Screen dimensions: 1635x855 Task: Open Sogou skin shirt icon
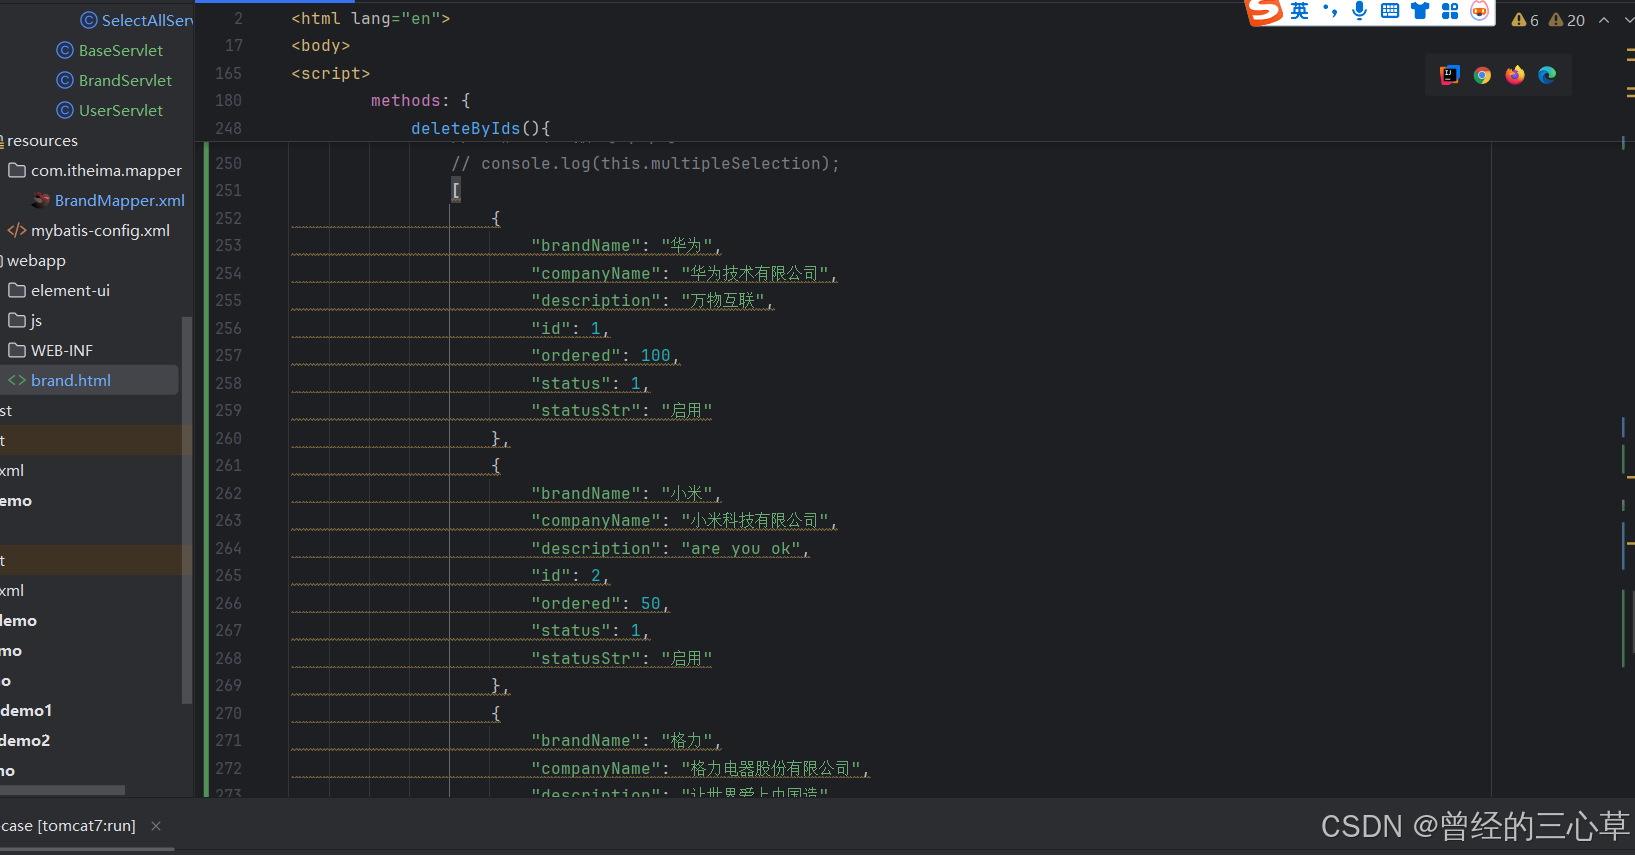(x=1420, y=11)
